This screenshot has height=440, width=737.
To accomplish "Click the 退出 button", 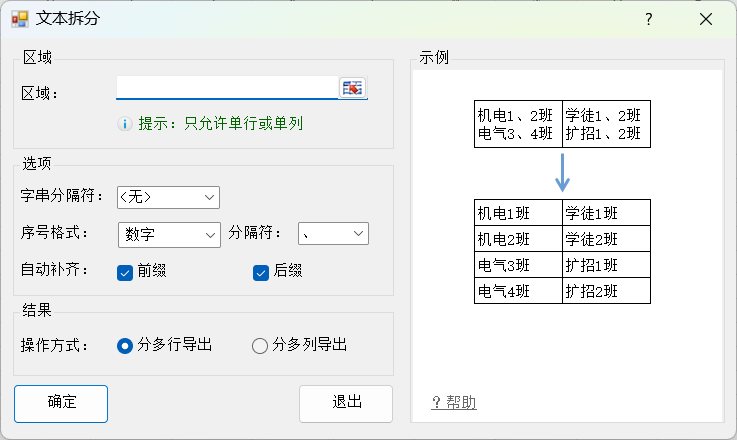I will (x=346, y=404).
